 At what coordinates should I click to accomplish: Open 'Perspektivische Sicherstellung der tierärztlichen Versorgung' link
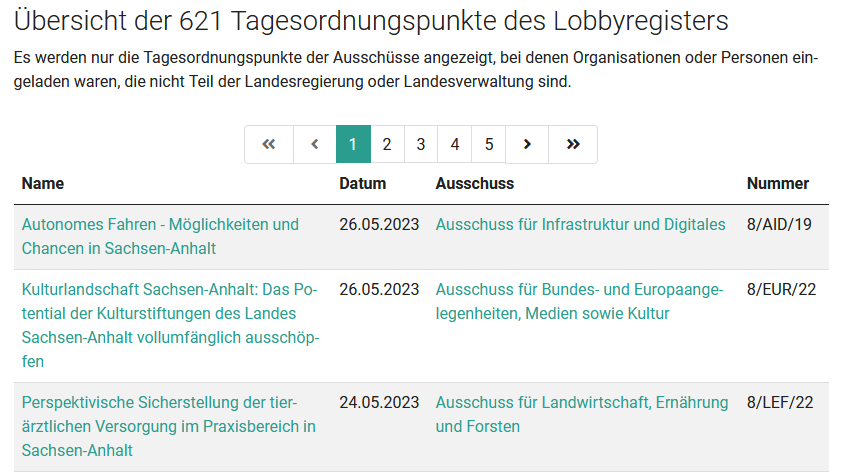(x=168, y=426)
